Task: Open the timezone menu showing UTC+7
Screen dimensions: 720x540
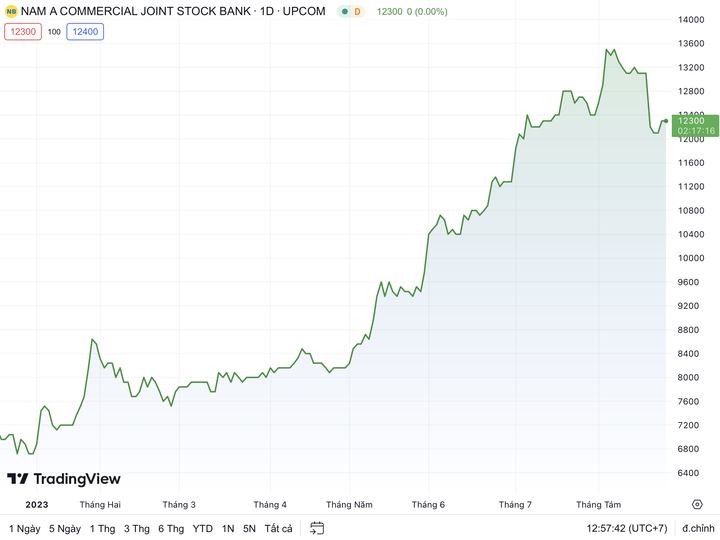Action: tap(626, 528)
